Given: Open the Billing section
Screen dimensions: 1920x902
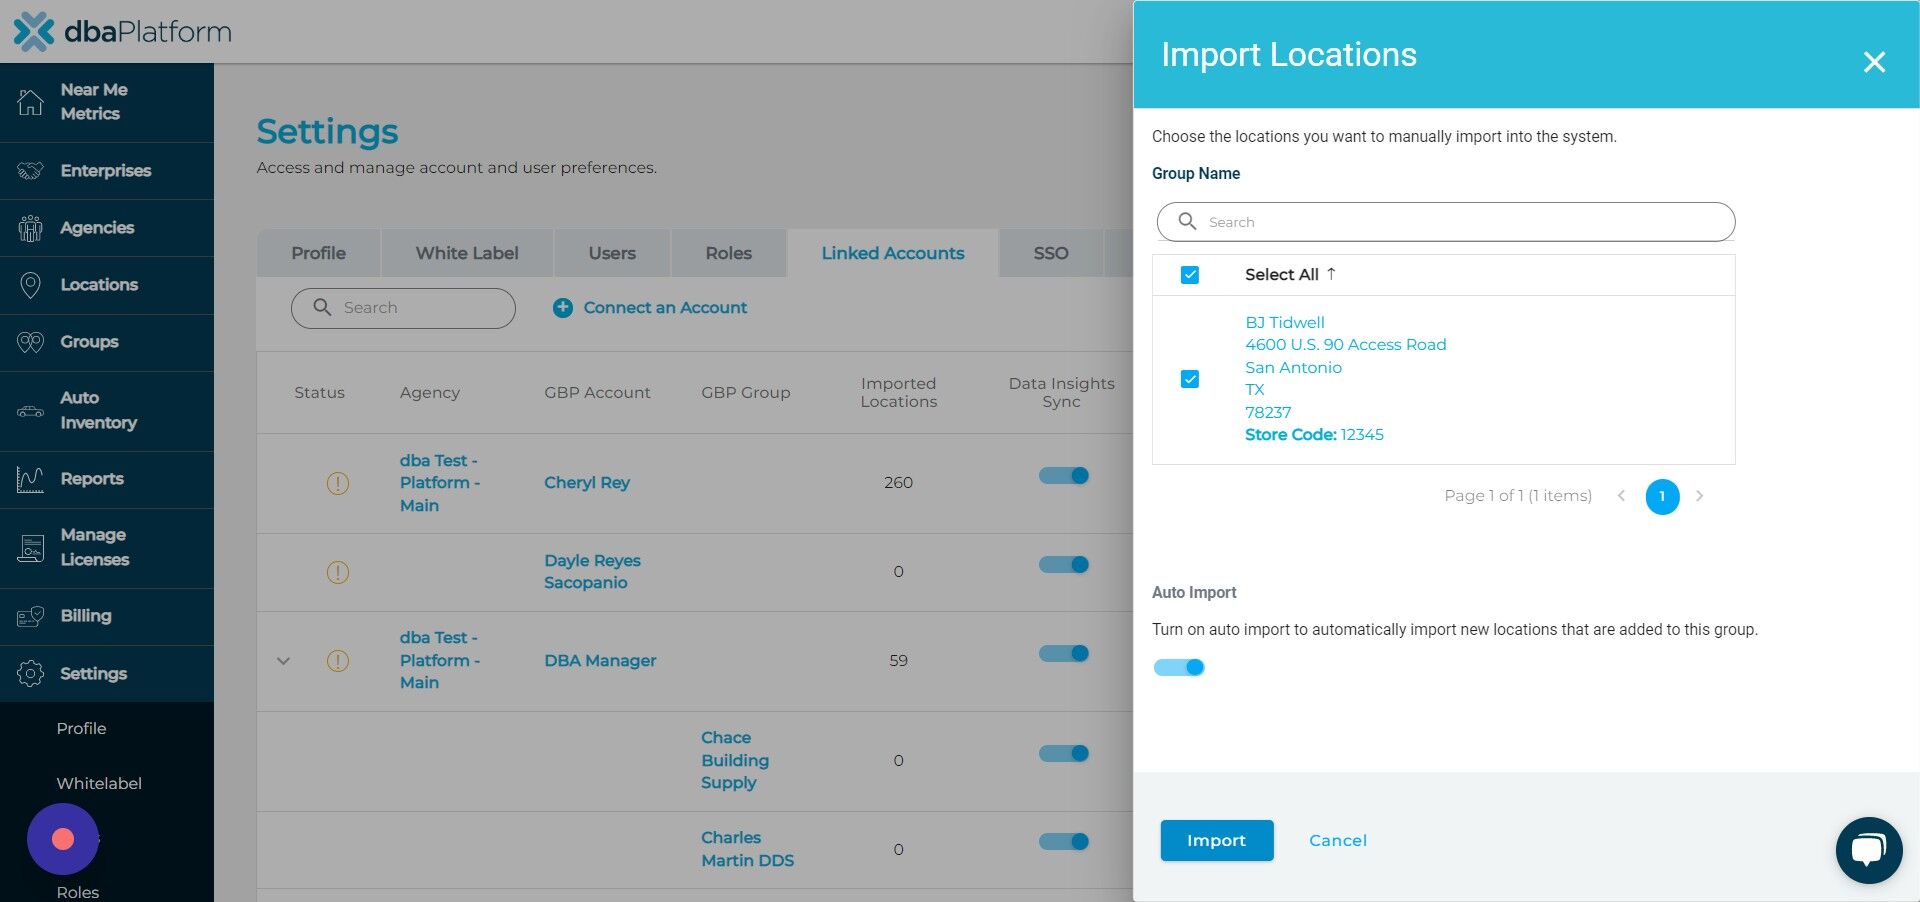Looking at the screenshot, I should tap(85, 616).
